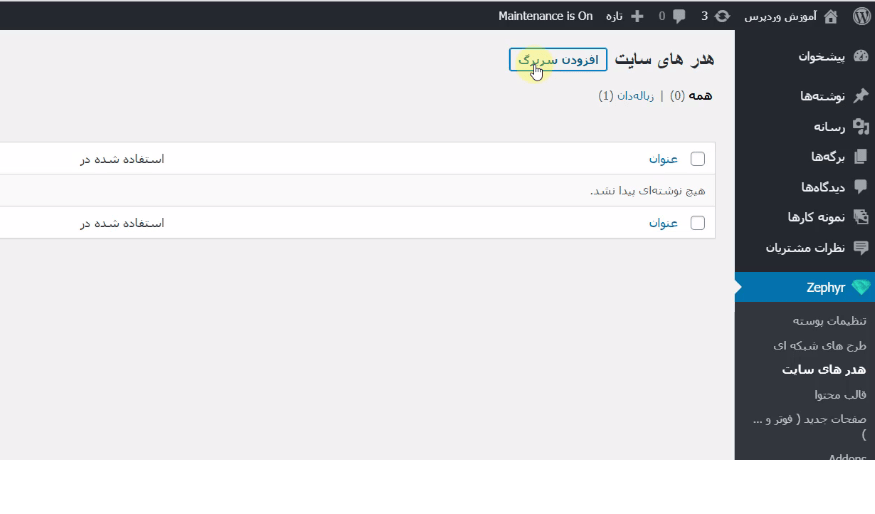Open media library icon رسانه
Viewport: 875px width, 514px height.
[861, 127]
